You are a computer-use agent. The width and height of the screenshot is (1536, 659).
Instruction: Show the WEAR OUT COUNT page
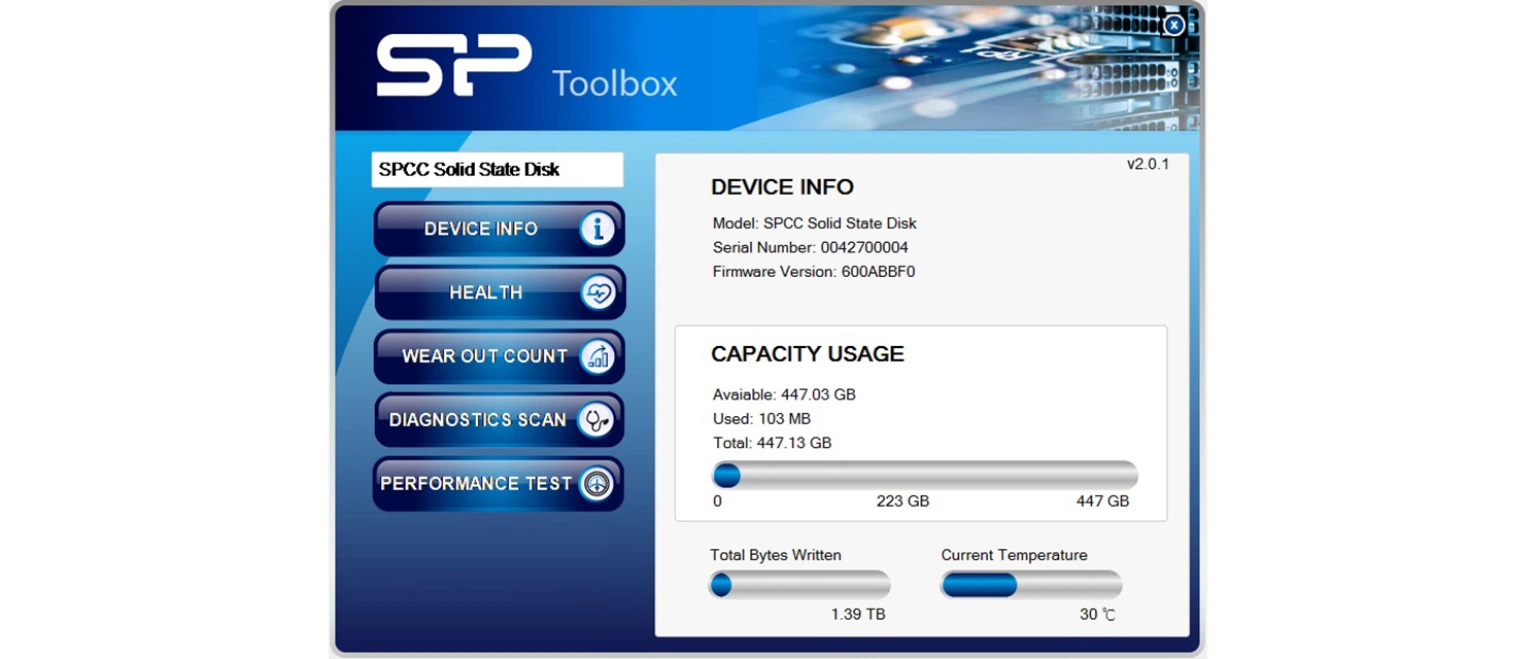click(499, 357)
